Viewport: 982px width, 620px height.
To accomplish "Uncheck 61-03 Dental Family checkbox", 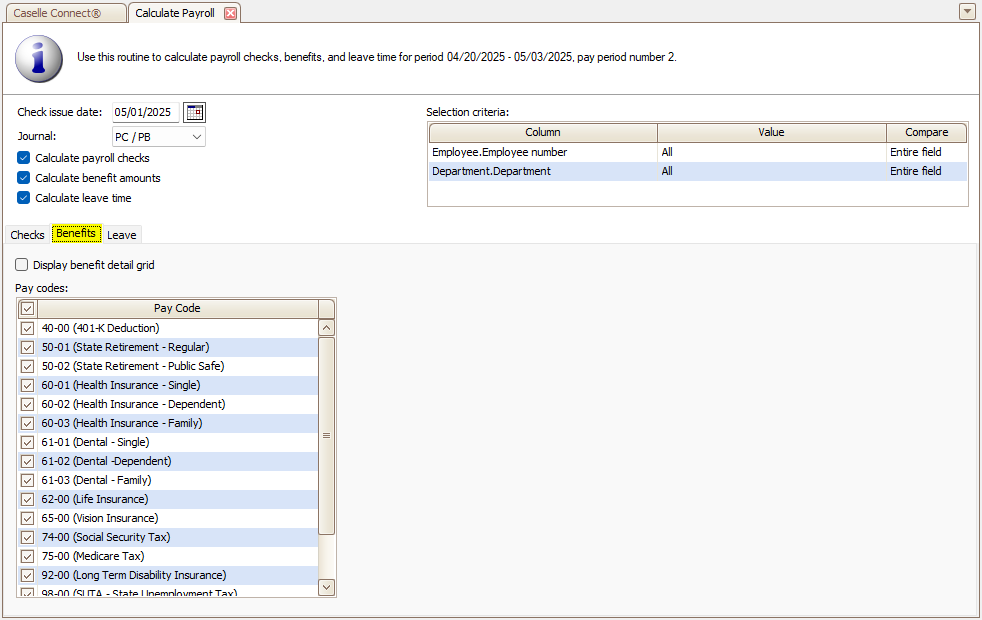I will tap(28, 480).
